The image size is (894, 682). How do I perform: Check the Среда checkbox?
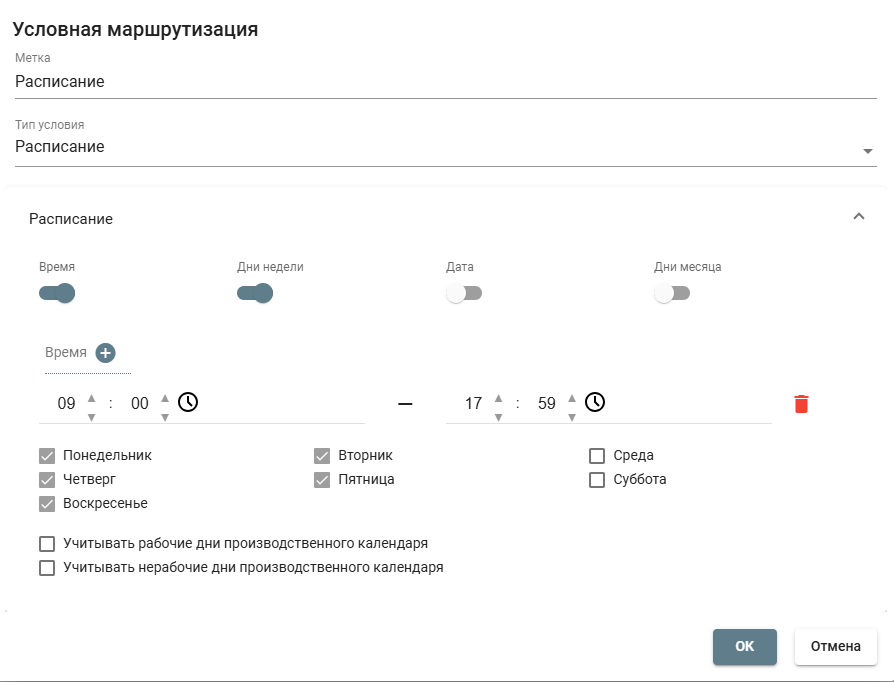pyautogui.click(x=597, y=456)
